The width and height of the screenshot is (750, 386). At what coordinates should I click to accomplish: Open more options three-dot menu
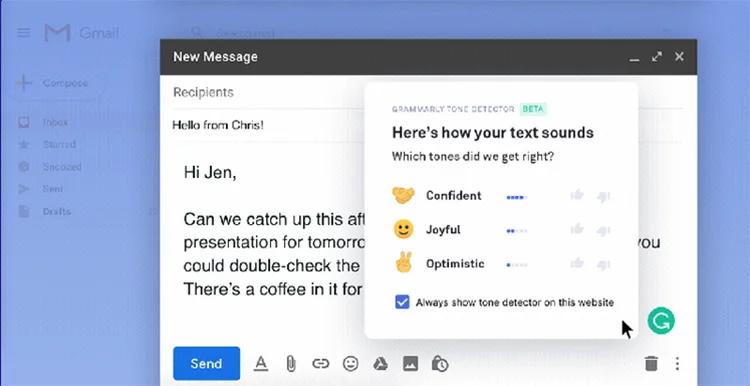tap(677, 364)
